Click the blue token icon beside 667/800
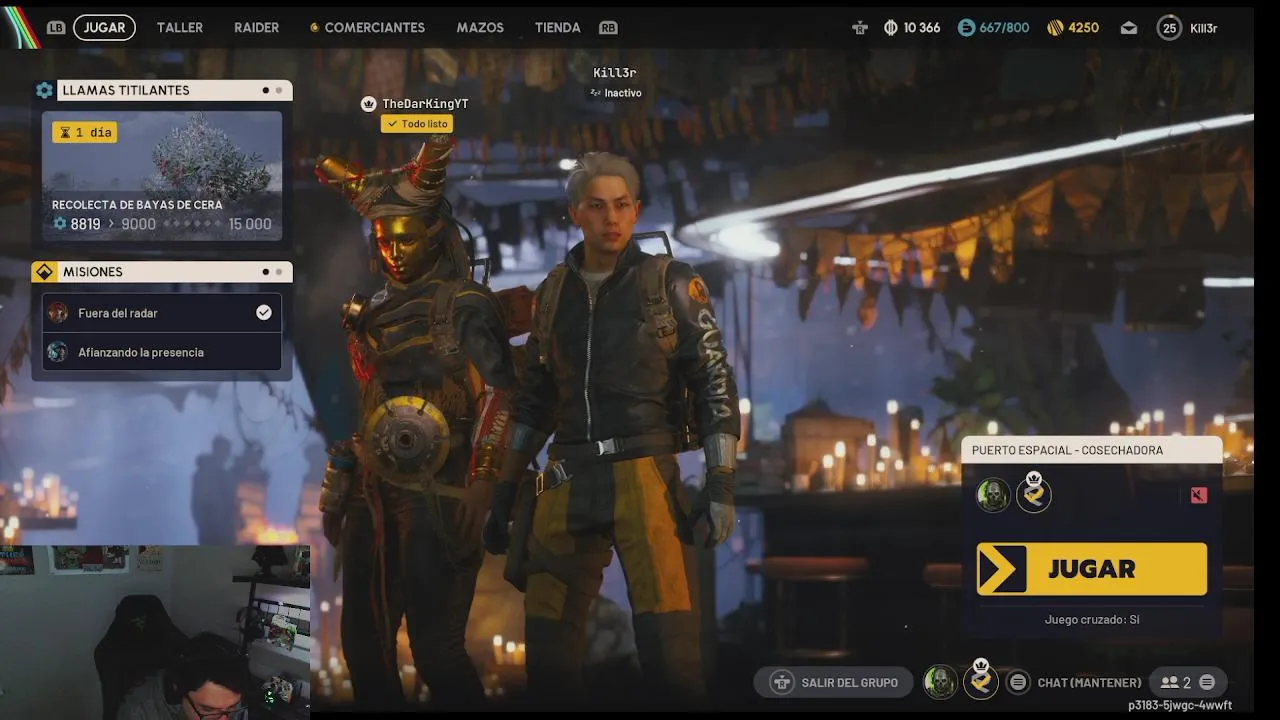Image resolution: width=1280 pixels, height=720 pixels. coord(966,28)
